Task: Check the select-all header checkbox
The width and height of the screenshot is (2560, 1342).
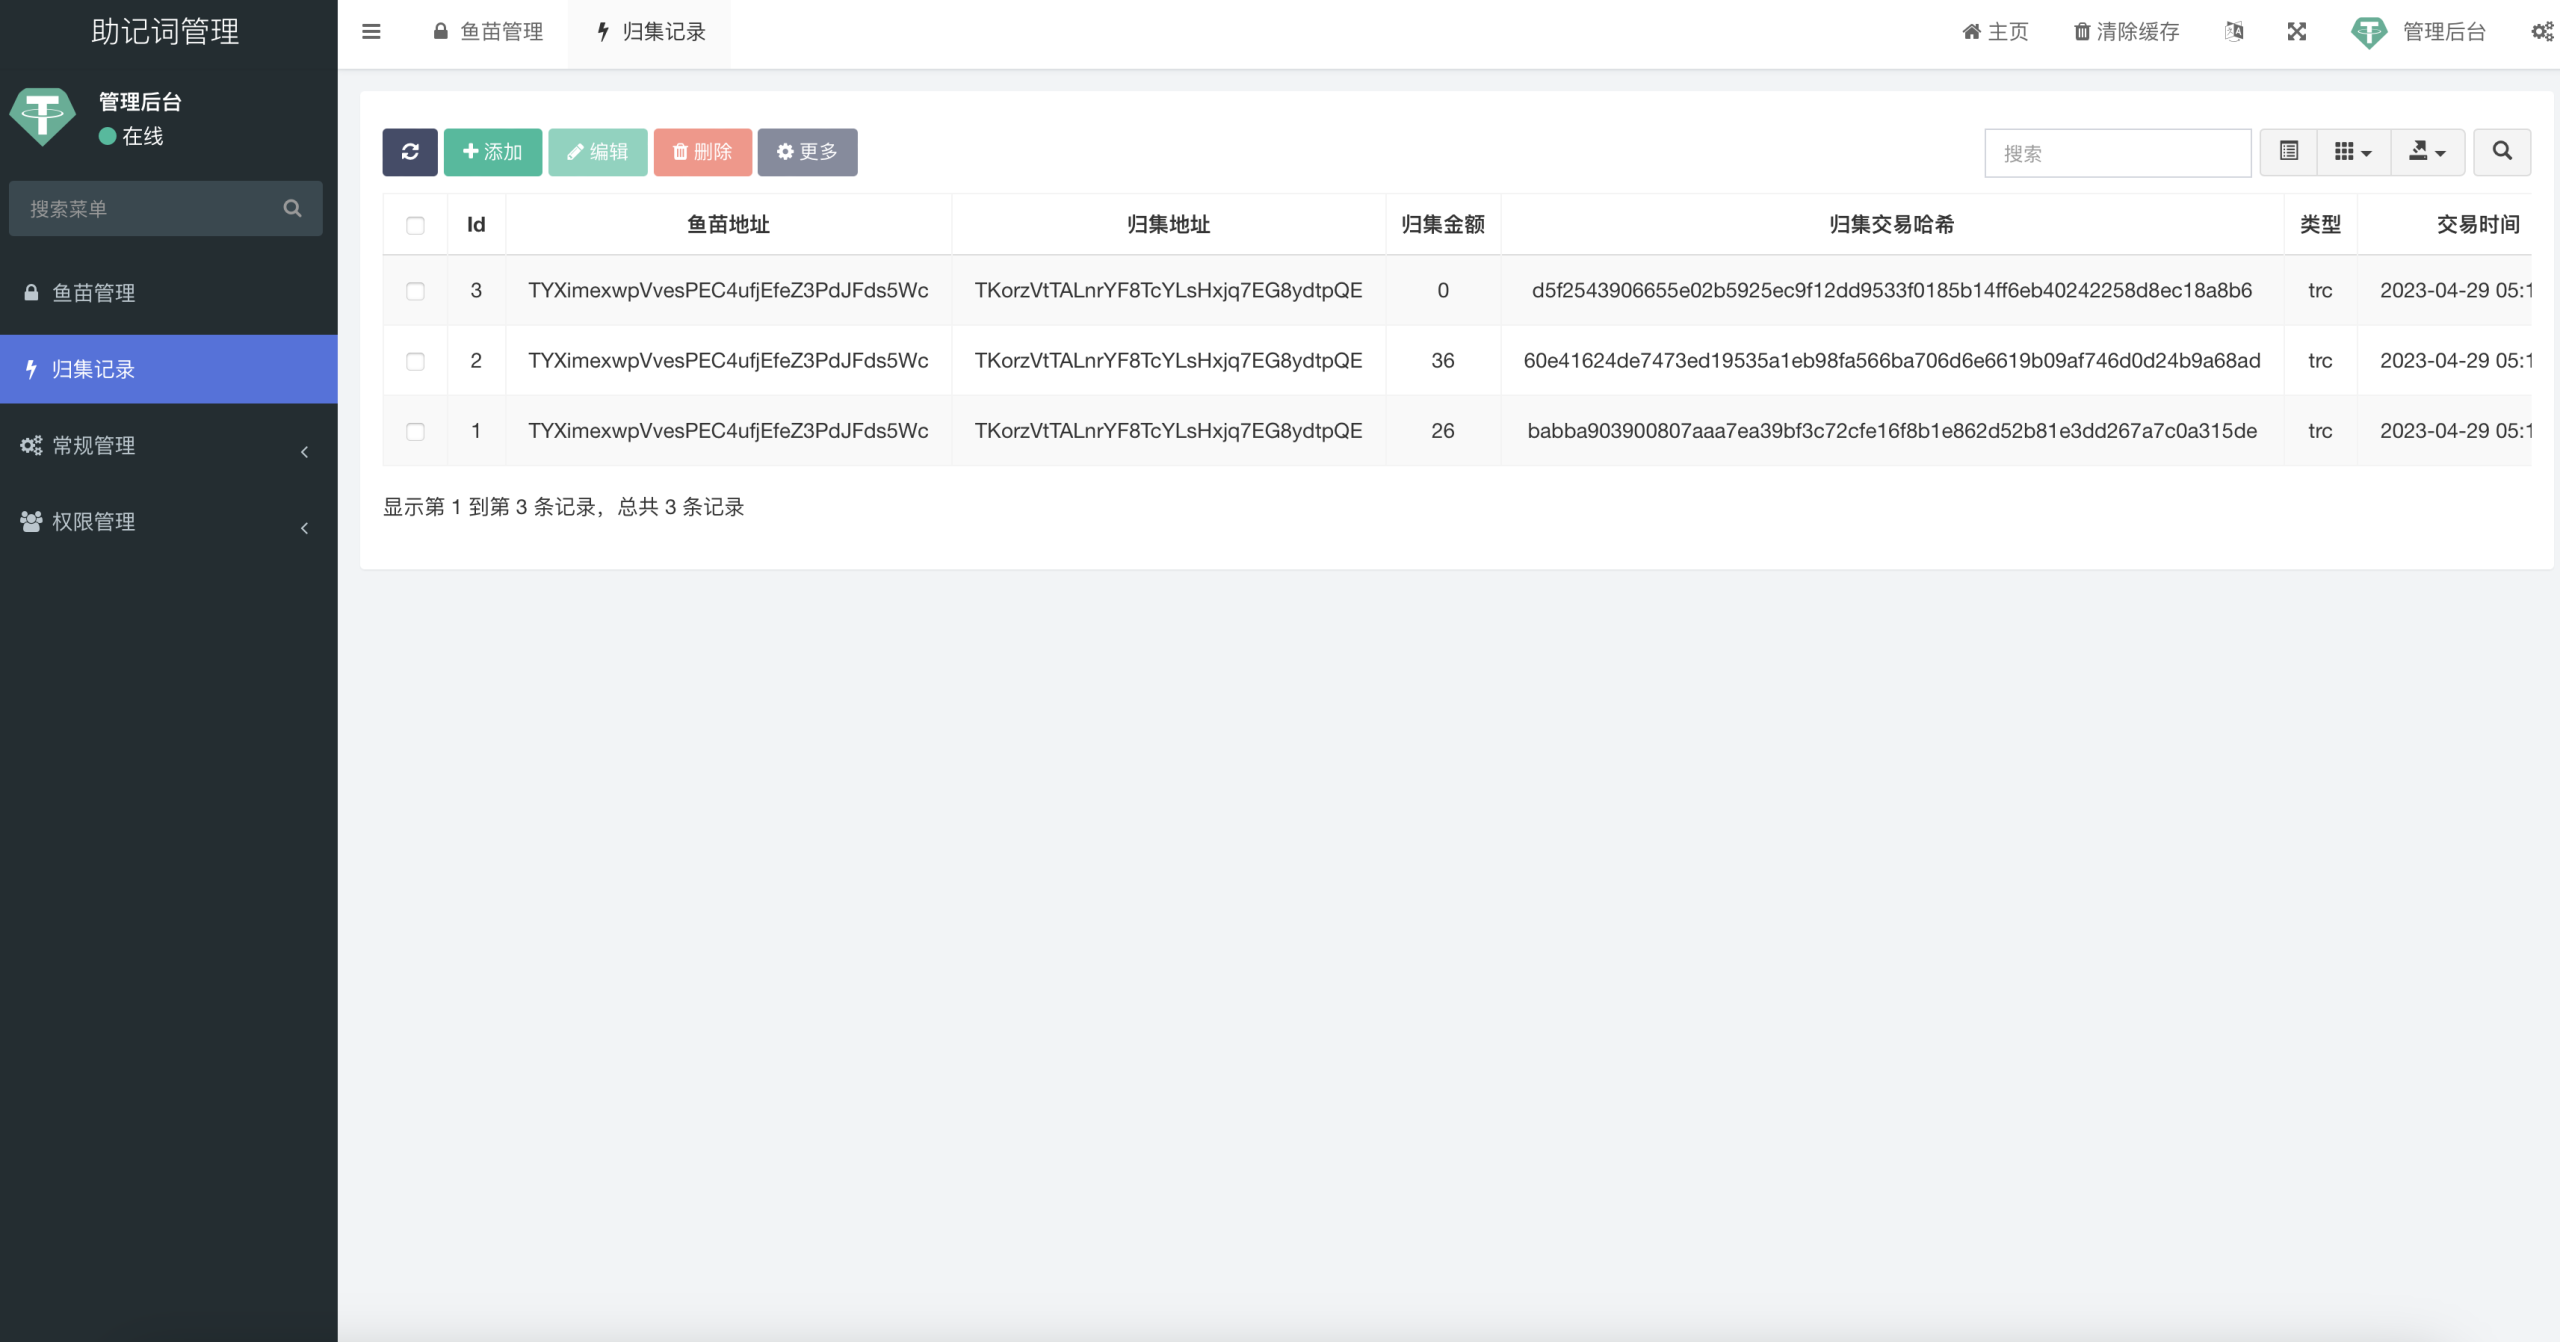Action: click(x=415, y=225)
